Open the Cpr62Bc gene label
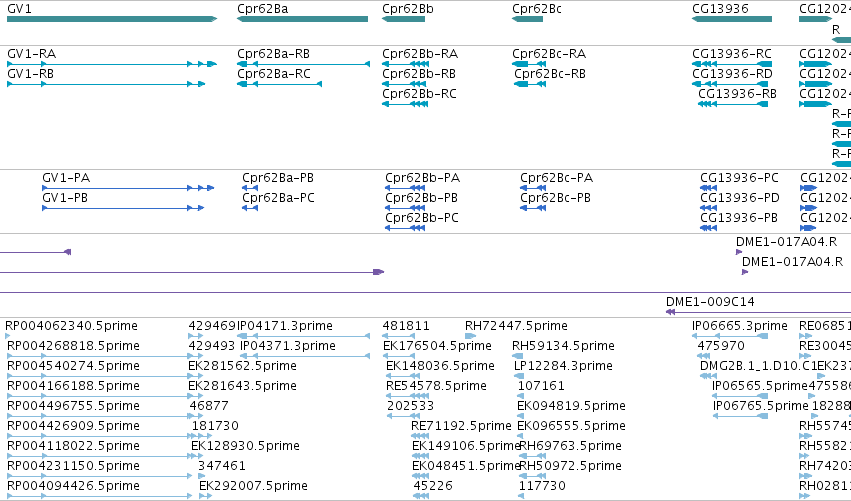Image resolution: width=851 pixels, height=501 pixels. (537, 9)
